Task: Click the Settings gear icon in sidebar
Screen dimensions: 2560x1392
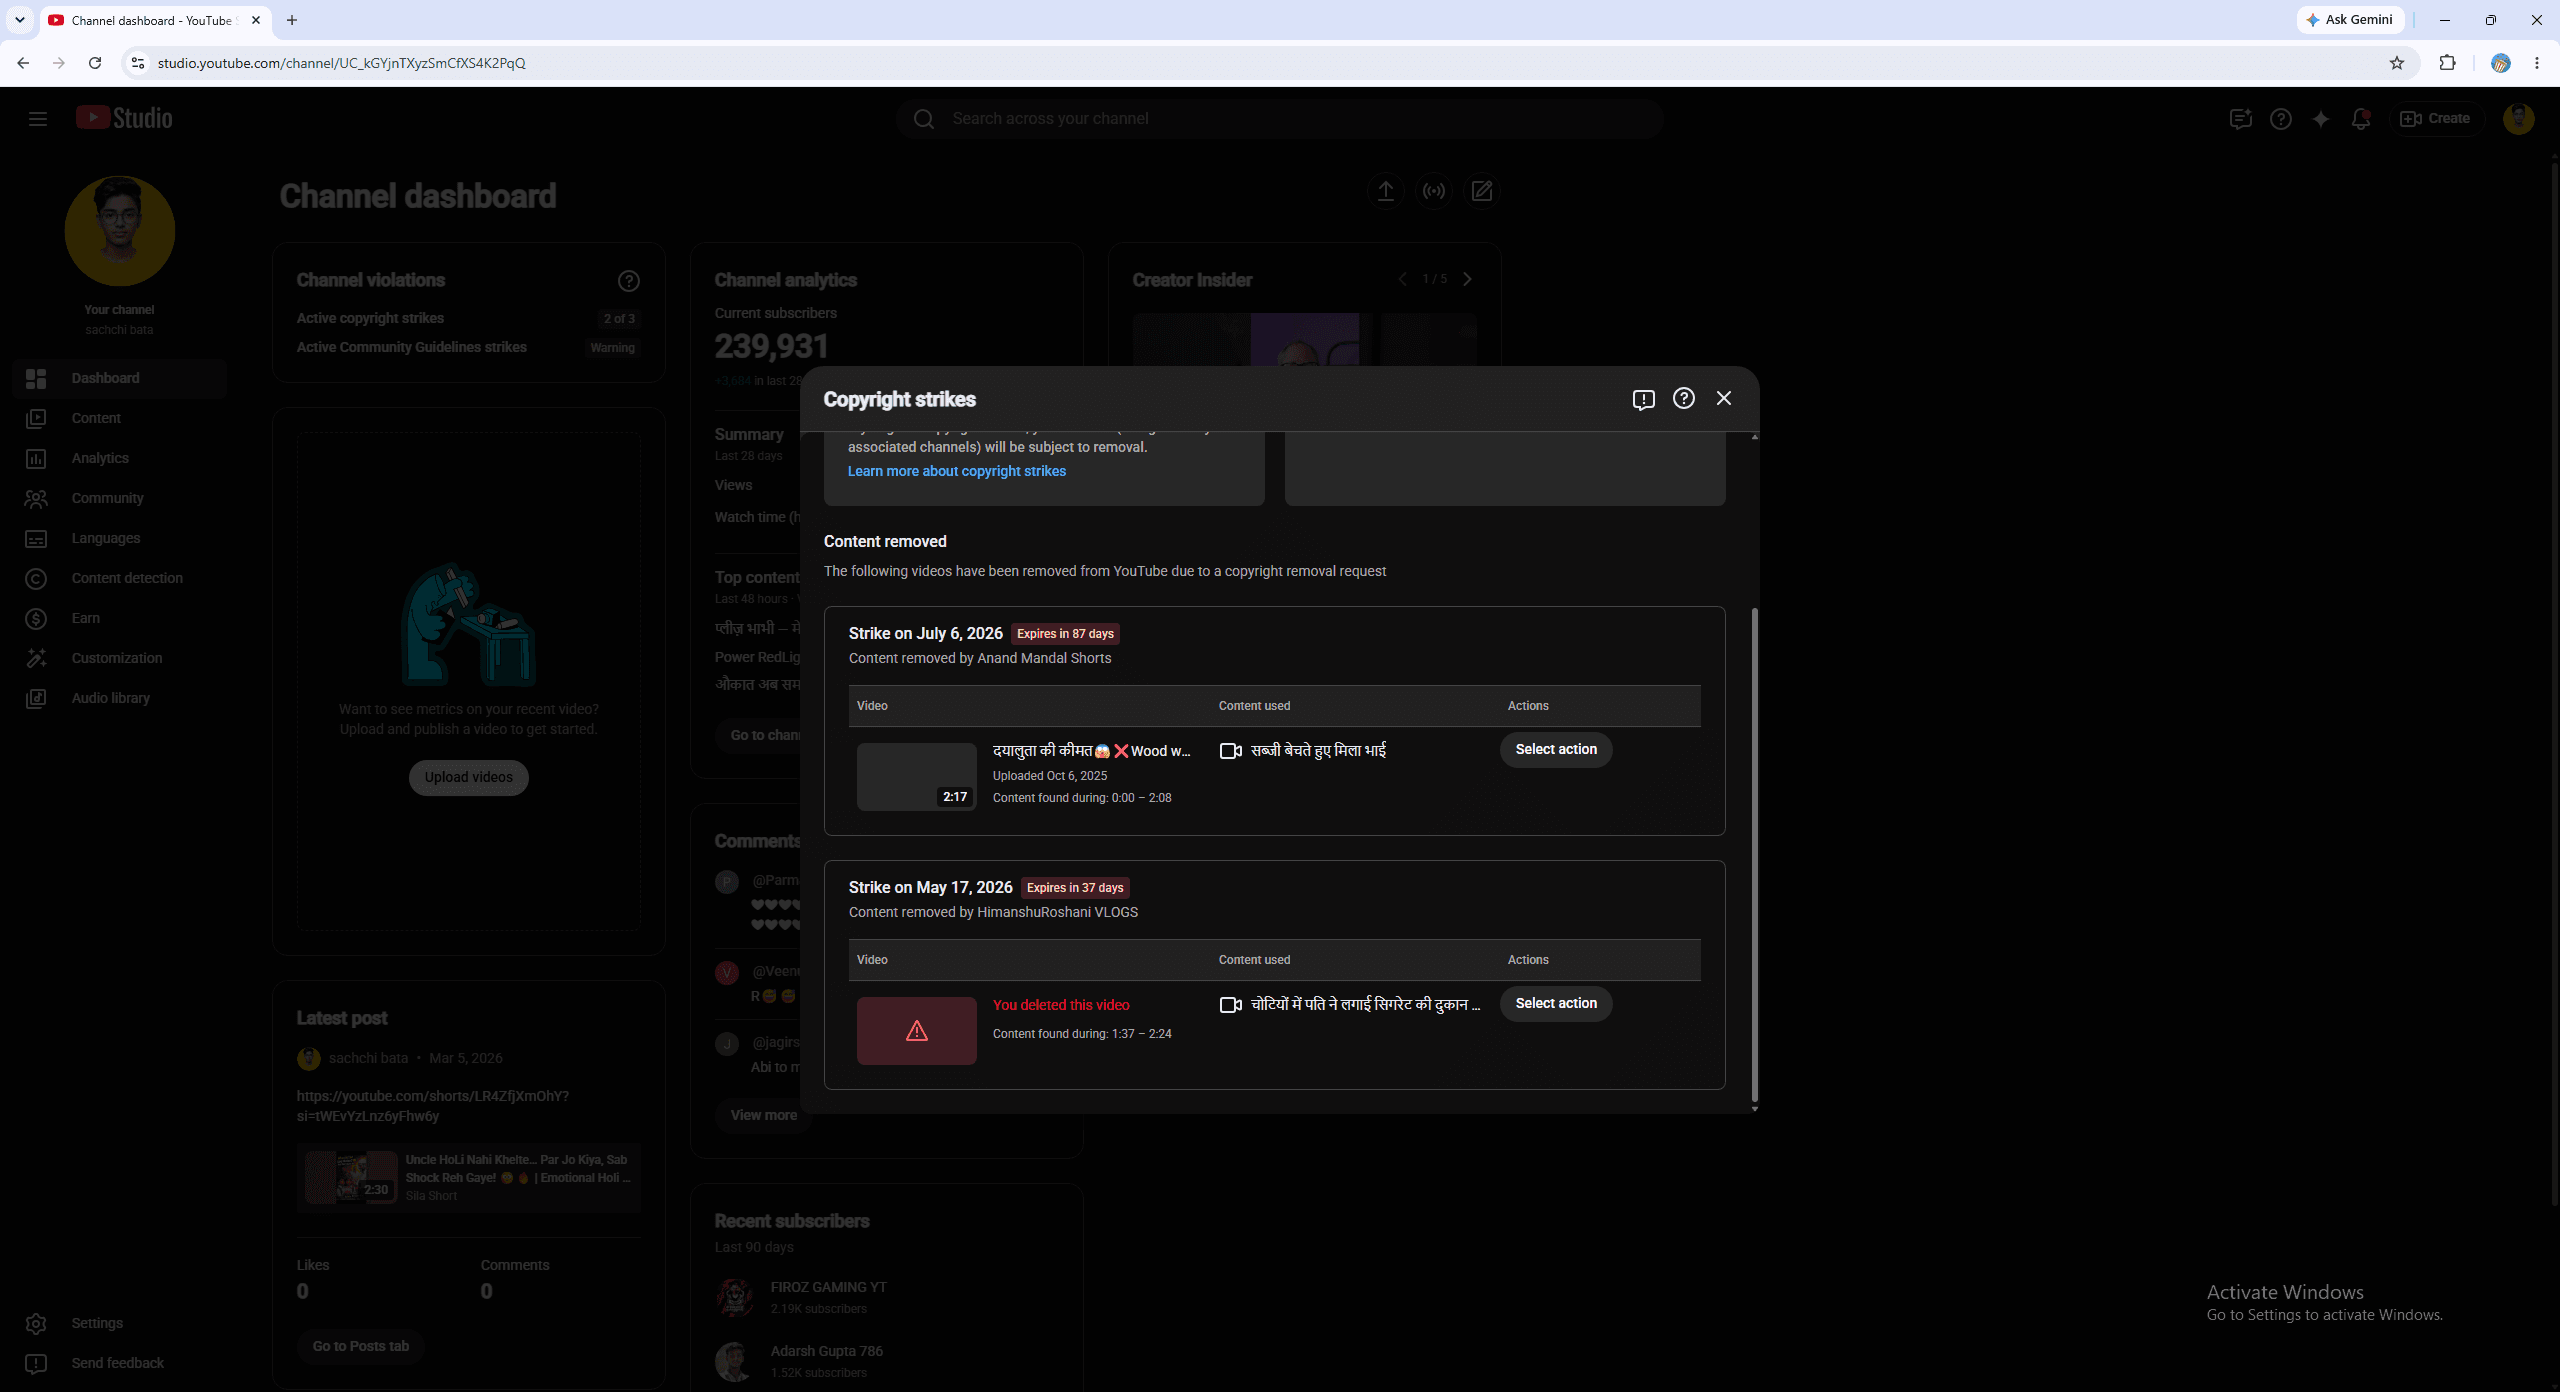Action: 36,1324
